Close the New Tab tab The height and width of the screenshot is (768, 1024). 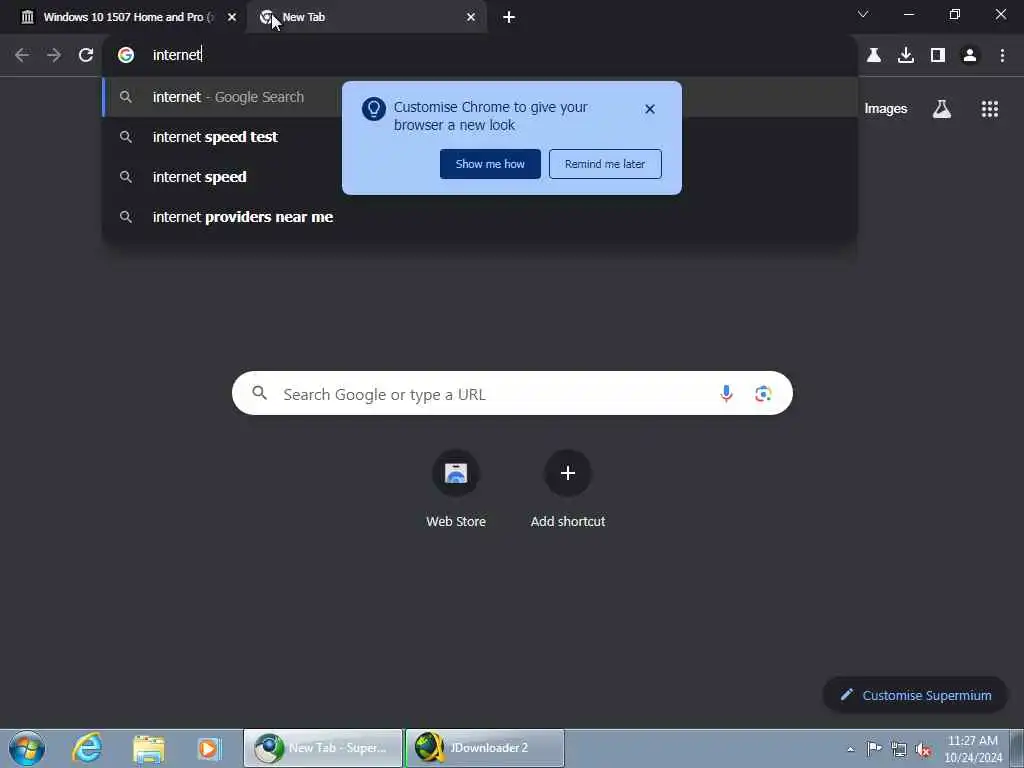point(470,17)
